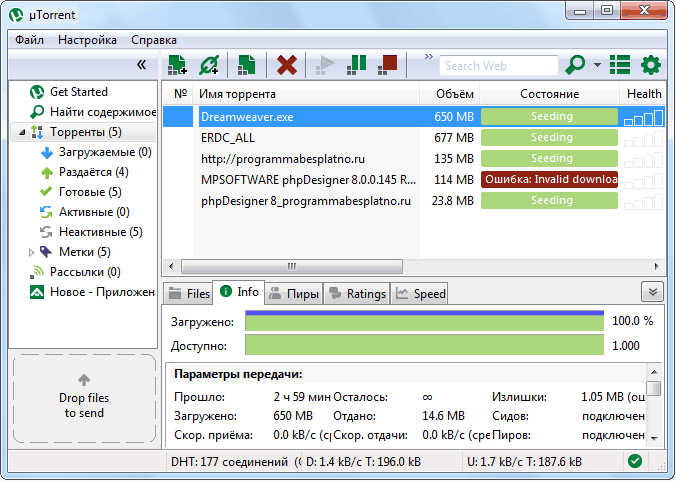
Task: Click the Create New Torrent icon
Action: tap(246, 65)
